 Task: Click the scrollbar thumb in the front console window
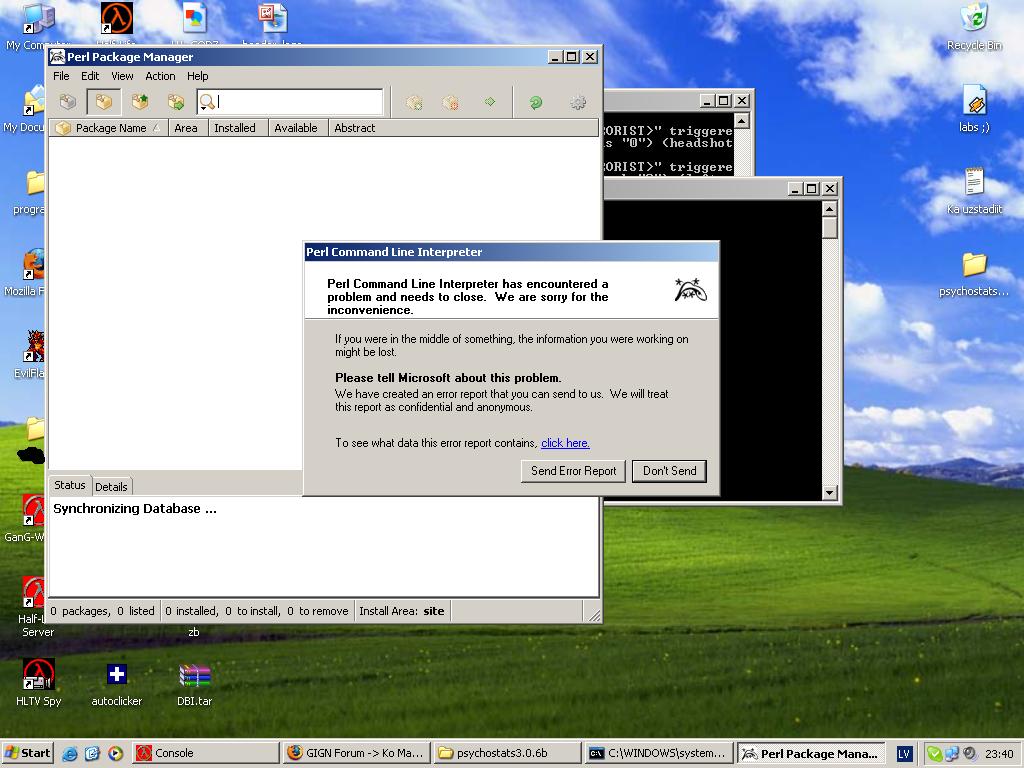coord(829,227)
